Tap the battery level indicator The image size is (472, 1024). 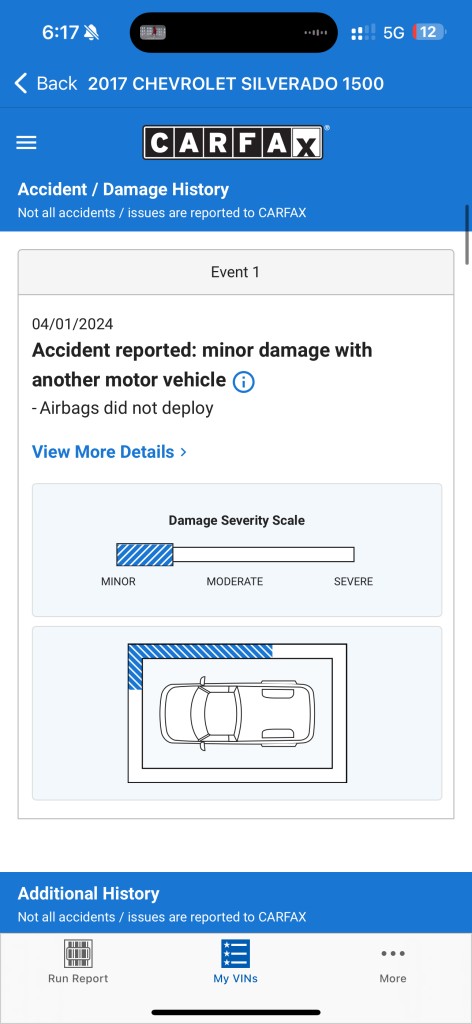428,32
